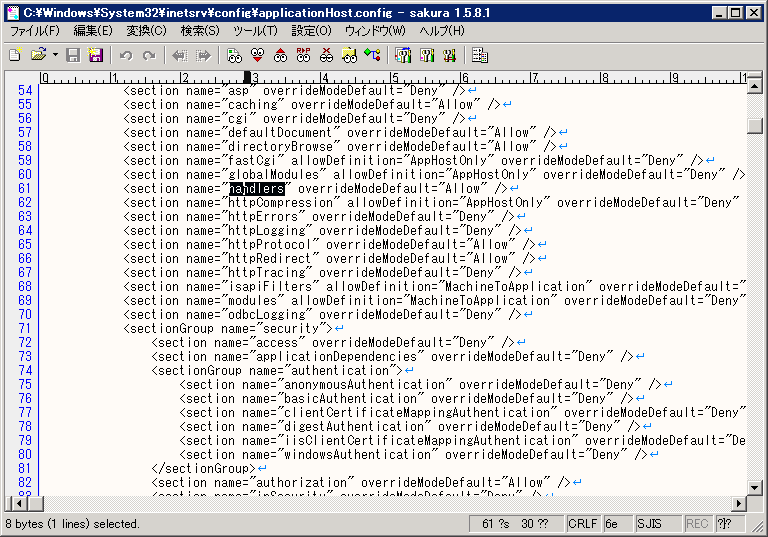
Task: Click "authorization" section on line 82
Action: (302, 483)
